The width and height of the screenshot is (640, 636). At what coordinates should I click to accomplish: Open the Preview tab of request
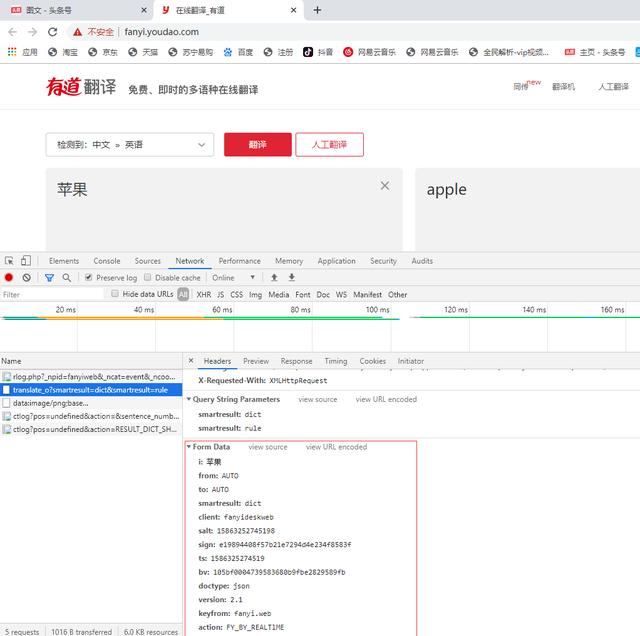256,361
